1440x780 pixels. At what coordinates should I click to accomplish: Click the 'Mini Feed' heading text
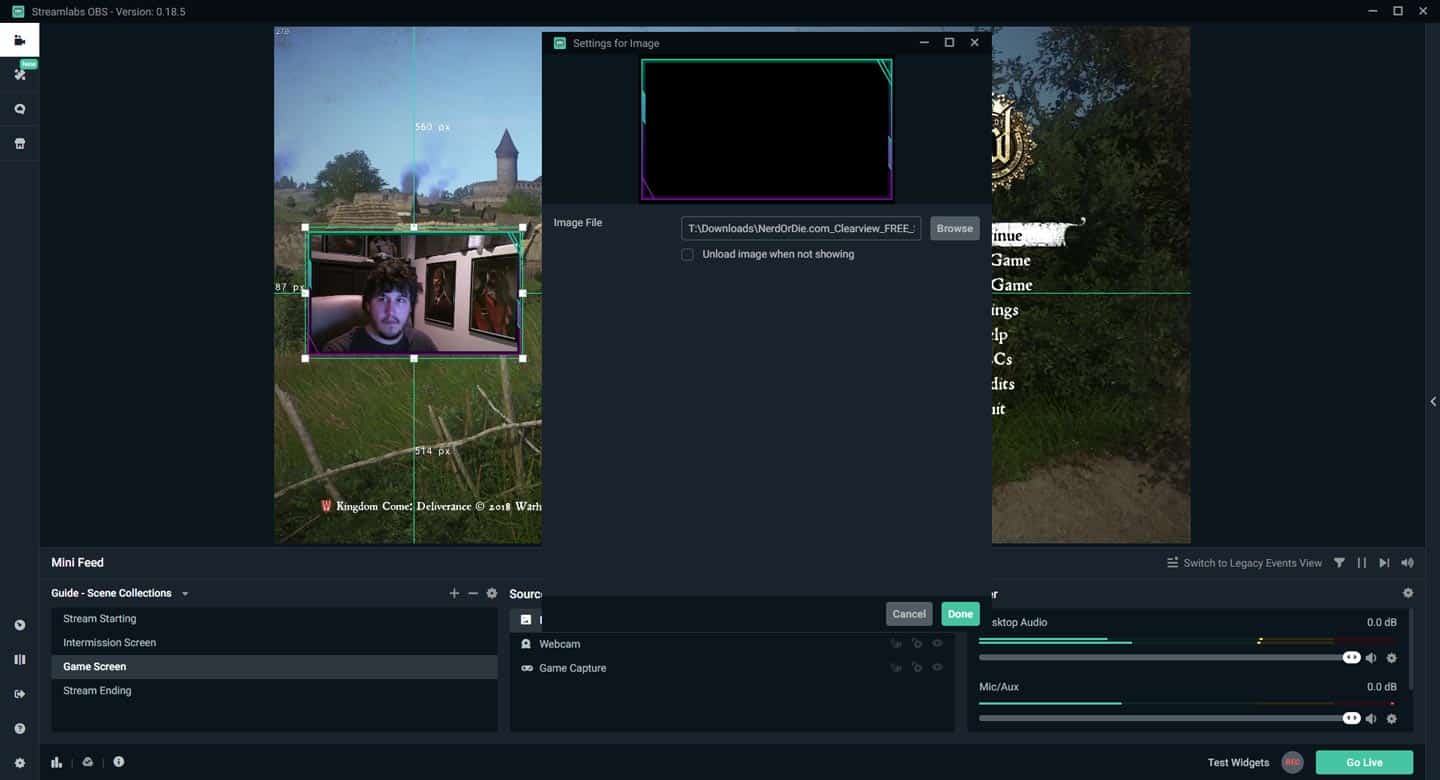[77, 563]
